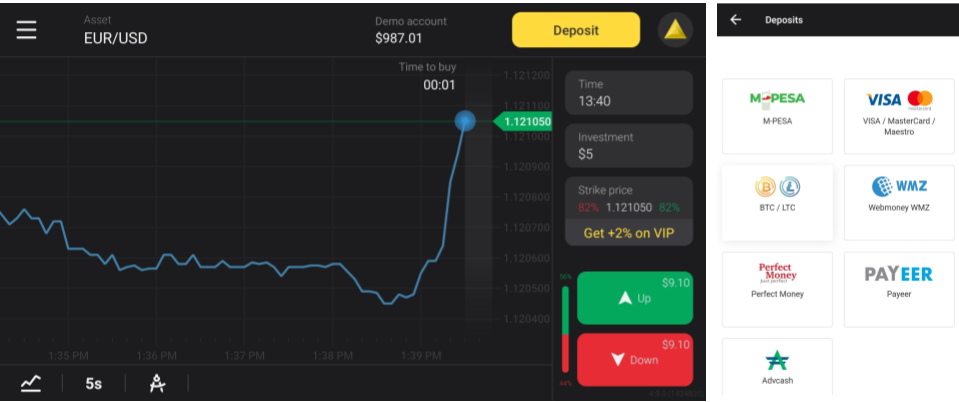The height and width of the screenshot is (402, 959).
Task: Pick Webmoney WMZ deposit method
Action: pyautogui.click(x=898, y=202)
